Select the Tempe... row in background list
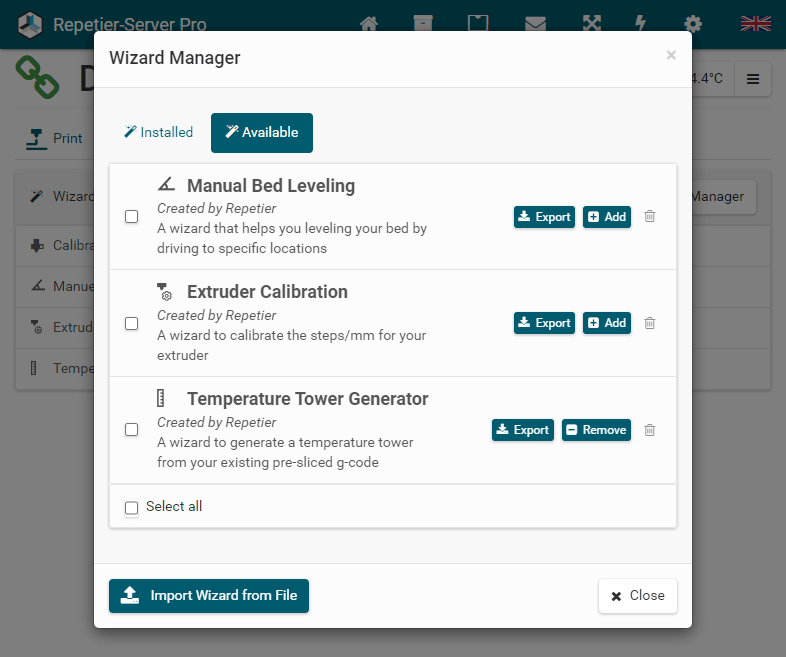Image resolution: width=786 pixels, height=657 pixels. point(55,369)
